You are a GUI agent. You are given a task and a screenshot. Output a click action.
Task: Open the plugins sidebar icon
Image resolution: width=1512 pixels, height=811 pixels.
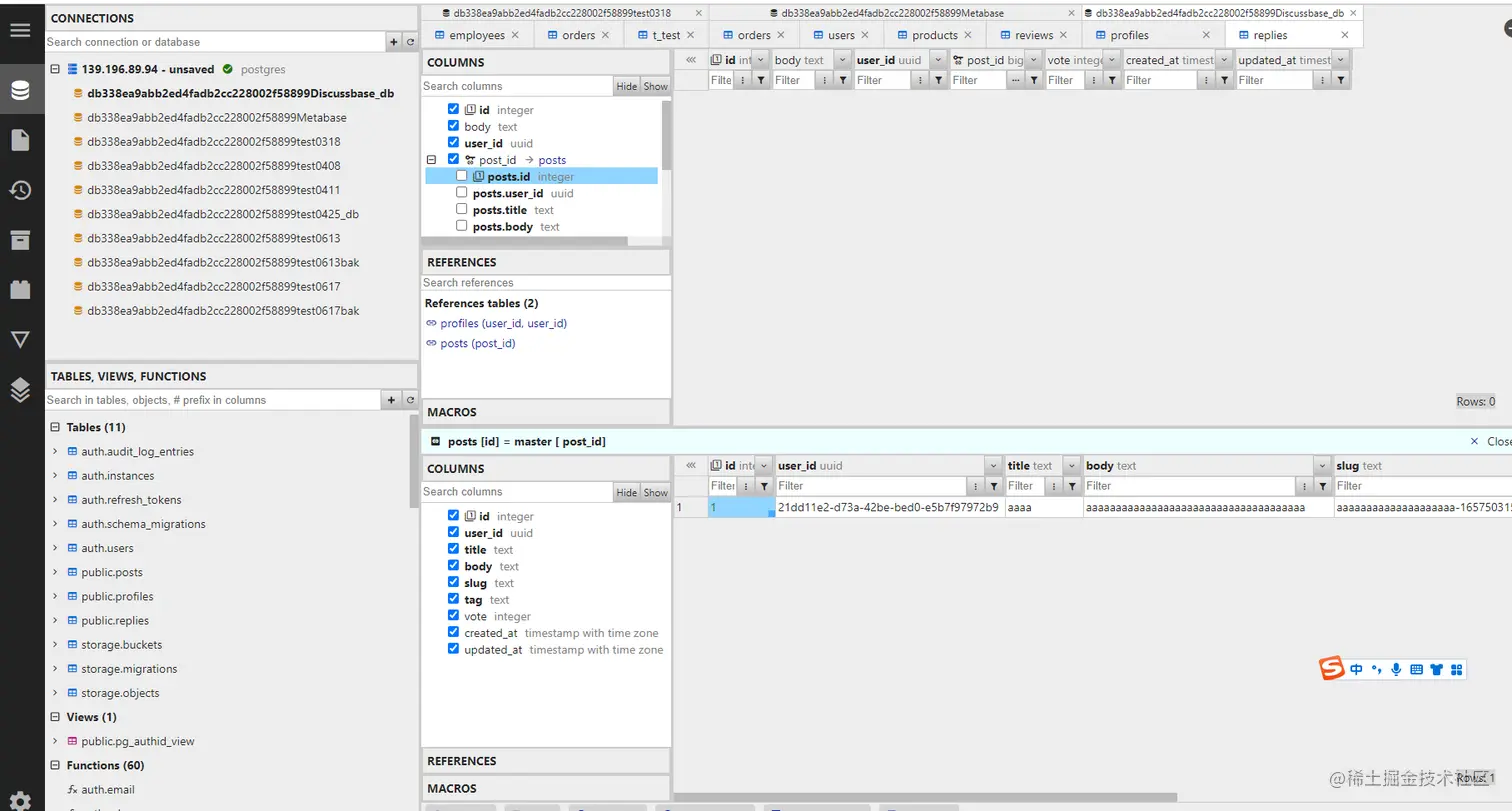(x=20, y=289)
